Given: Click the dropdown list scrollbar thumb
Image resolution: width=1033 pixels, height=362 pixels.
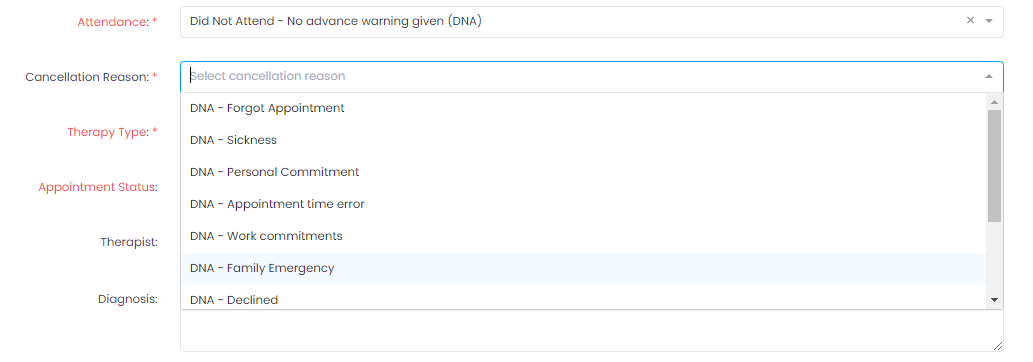Looking at the screenshot, I should 994,166.
